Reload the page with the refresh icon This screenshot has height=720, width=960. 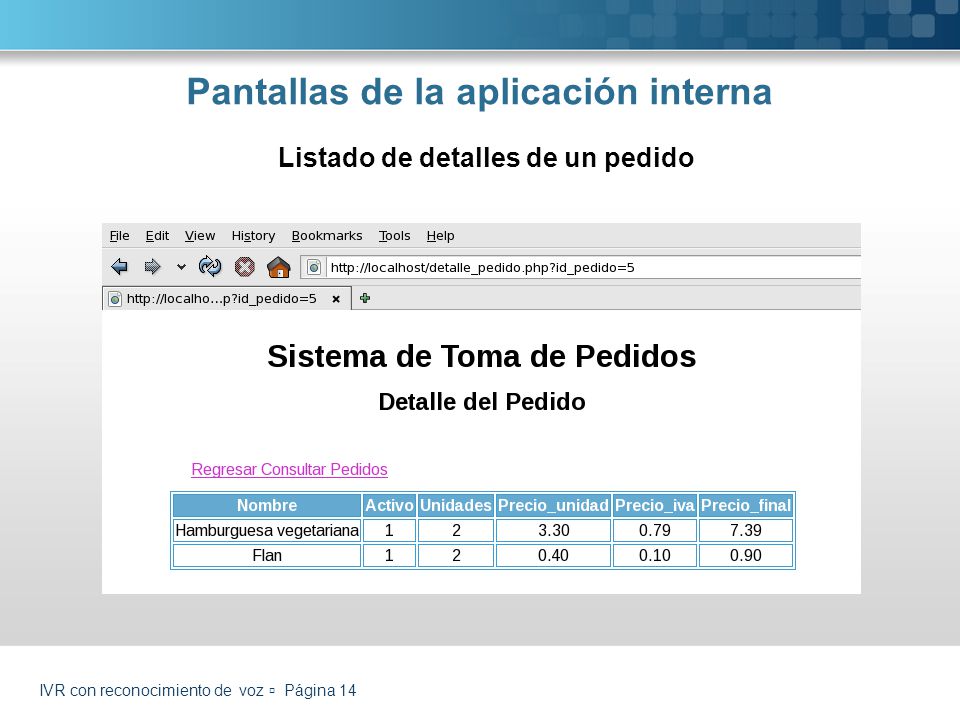coord(210,267)
